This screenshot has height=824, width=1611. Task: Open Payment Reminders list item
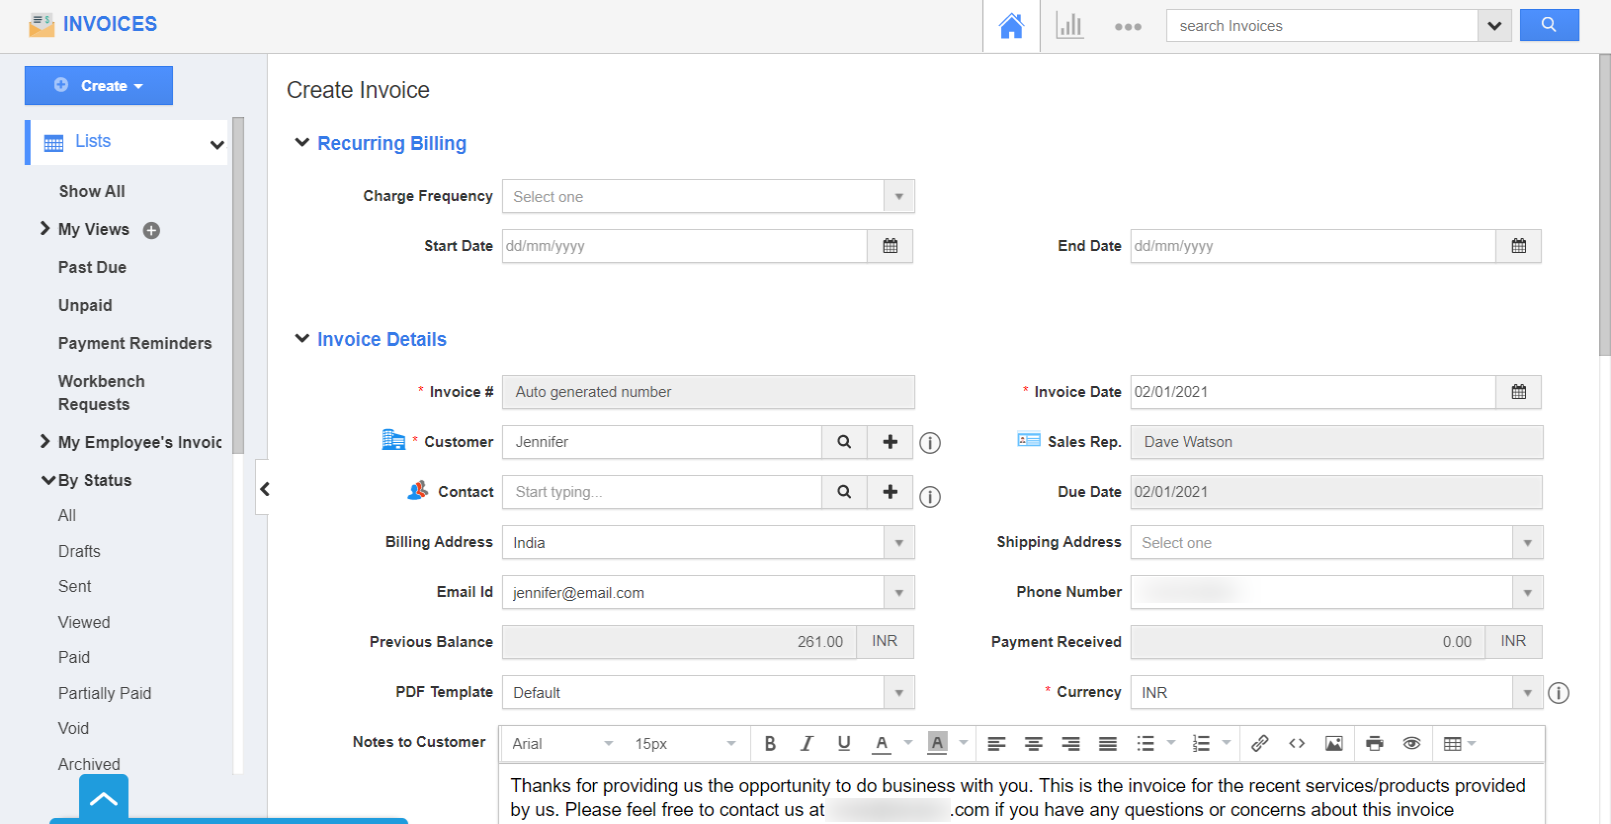pyautogui.click(x=135, y=343)
